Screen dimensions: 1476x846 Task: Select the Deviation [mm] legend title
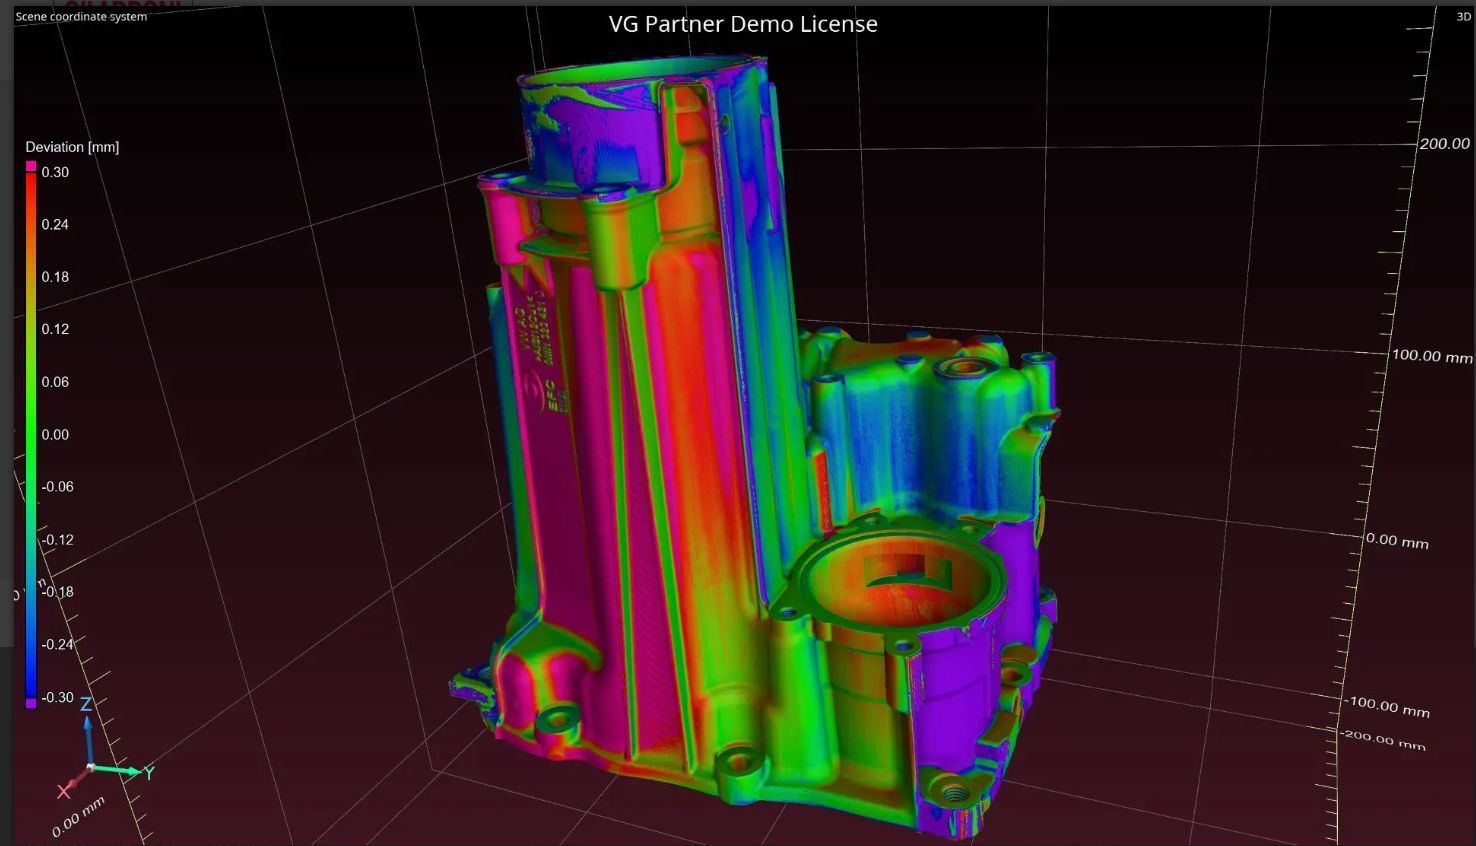coord(72,147)
